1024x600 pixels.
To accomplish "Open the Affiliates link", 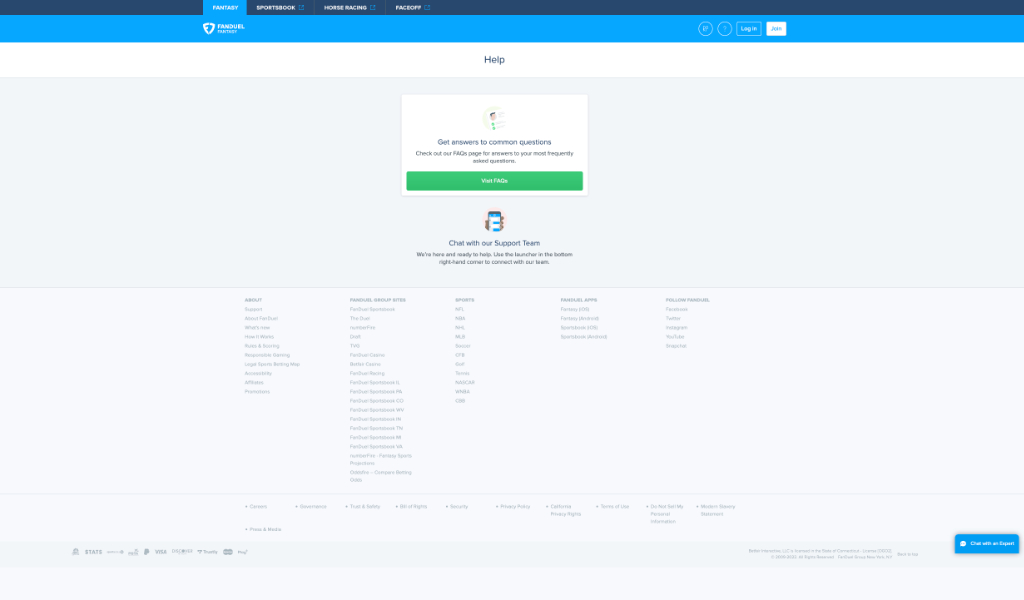I will 254,383.
